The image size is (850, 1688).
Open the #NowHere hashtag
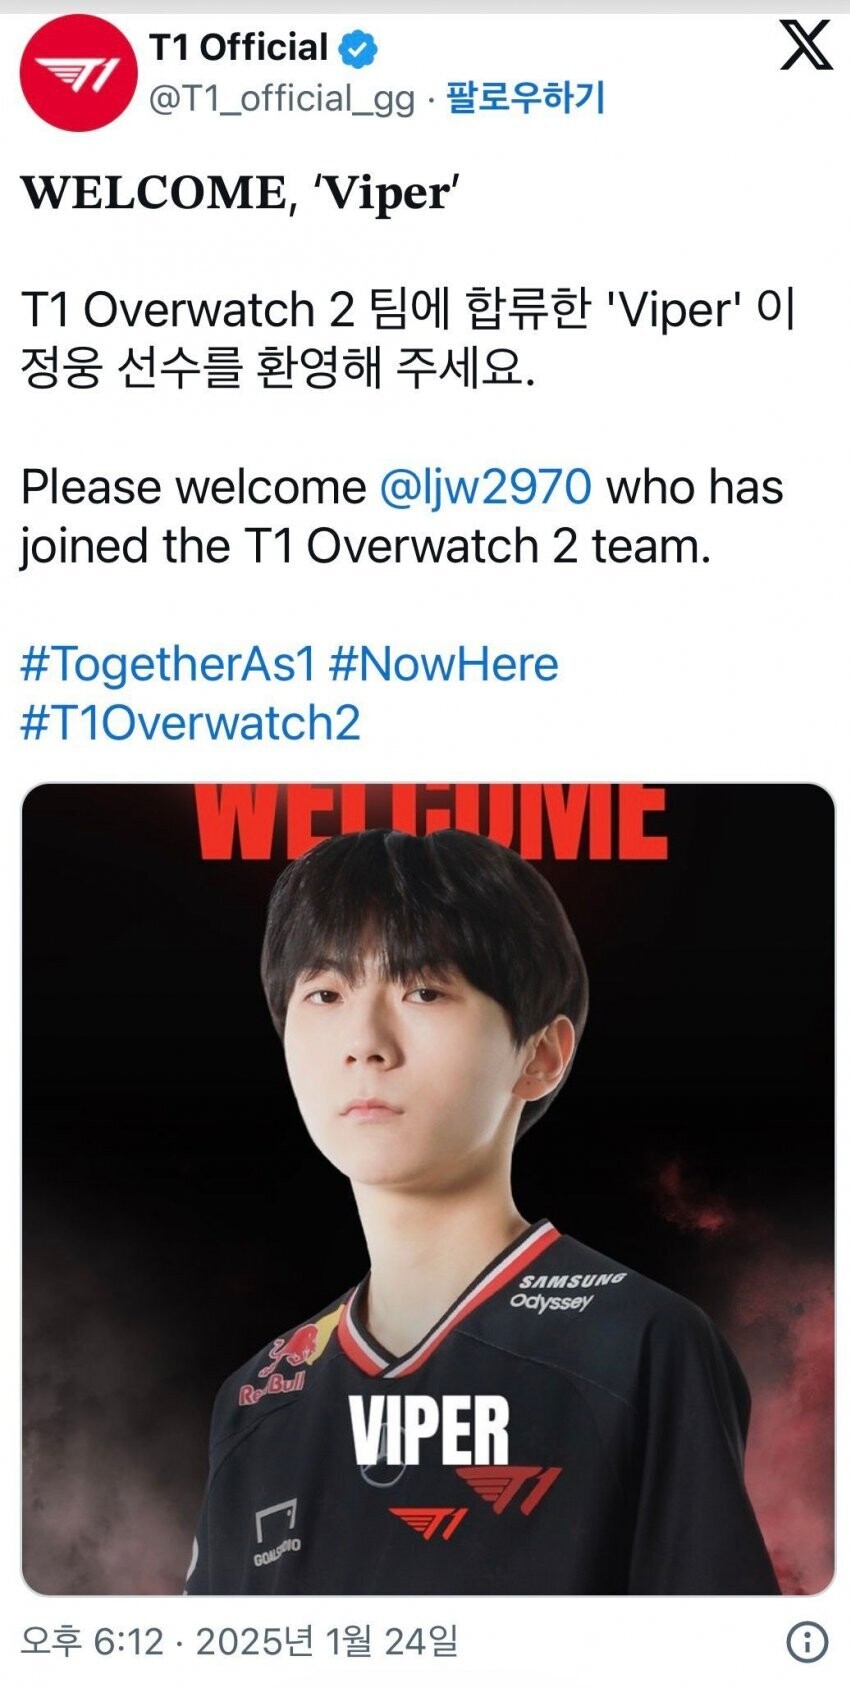coord(443,664)
